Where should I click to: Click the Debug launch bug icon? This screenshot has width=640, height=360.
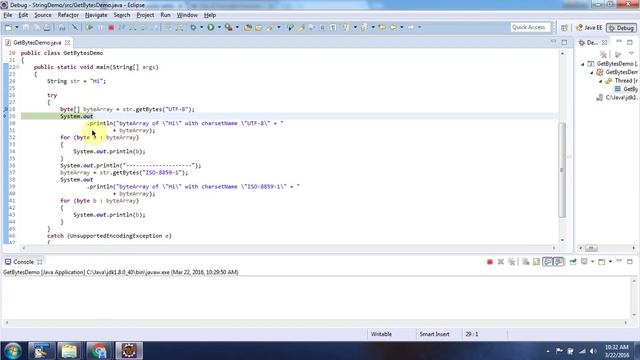193,27
